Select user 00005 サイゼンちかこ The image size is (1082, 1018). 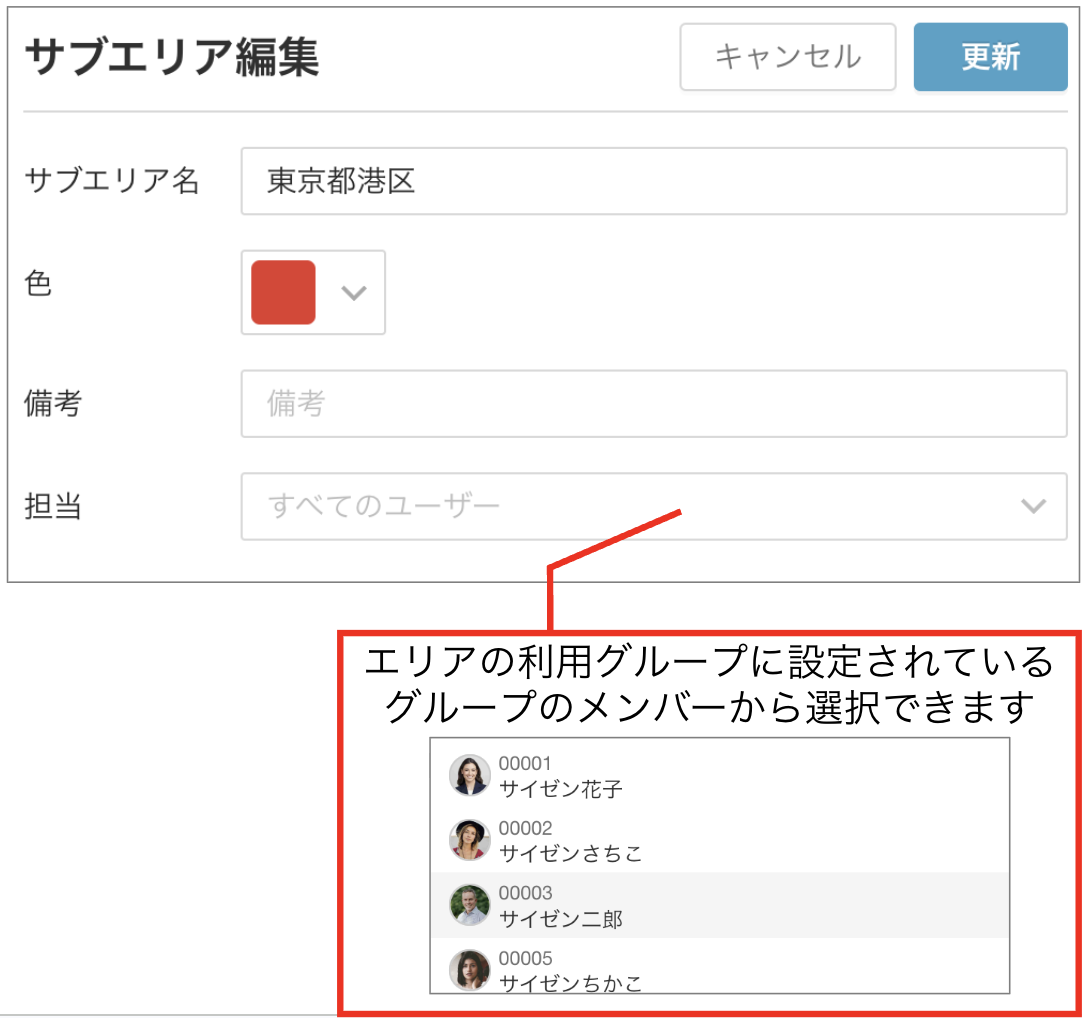(720, 966)
